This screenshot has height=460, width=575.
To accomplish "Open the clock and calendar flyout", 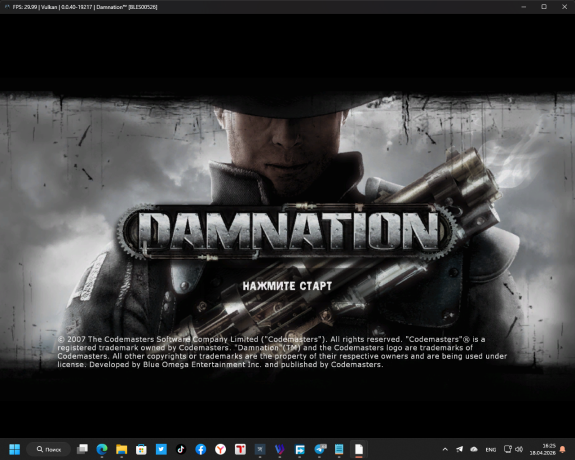I will pos(542,449).
